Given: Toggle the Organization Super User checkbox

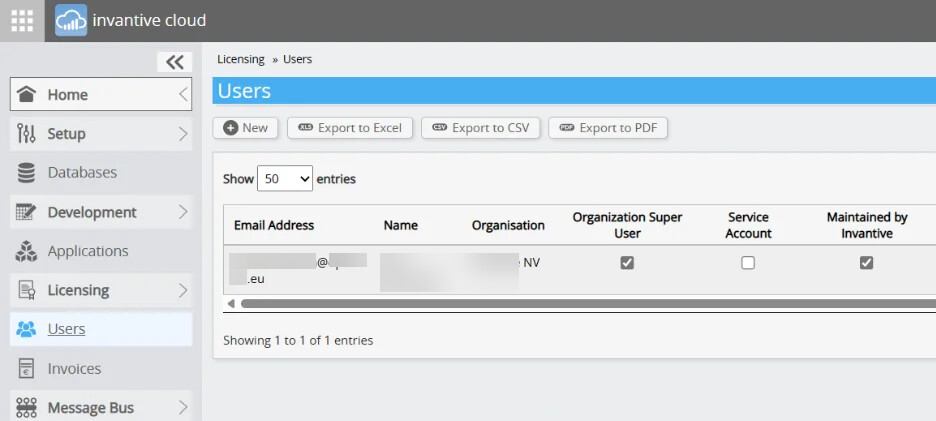Looking at the screenshot, I should point(627,263).
